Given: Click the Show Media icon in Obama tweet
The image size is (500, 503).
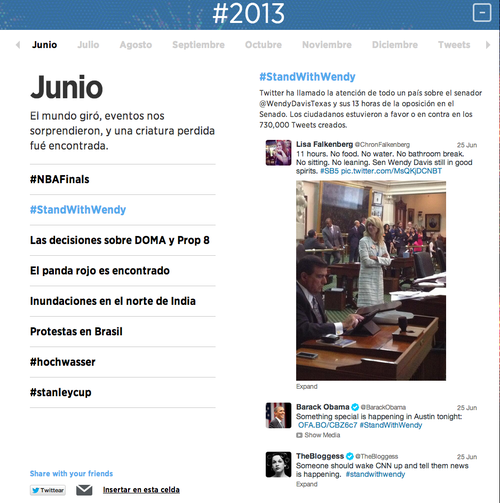Looking at the screenshot, I should click(299, 435).
